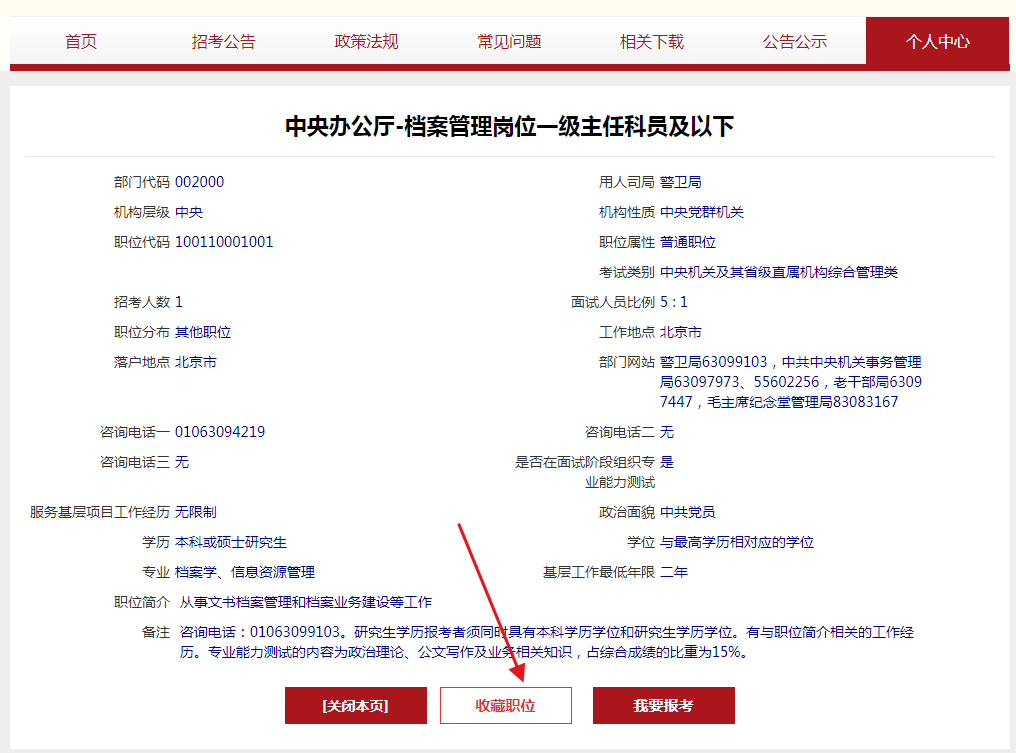Click the 职位代码 100110001001 link
This screenshot has width=1016, height=753.
pos(224,241)
